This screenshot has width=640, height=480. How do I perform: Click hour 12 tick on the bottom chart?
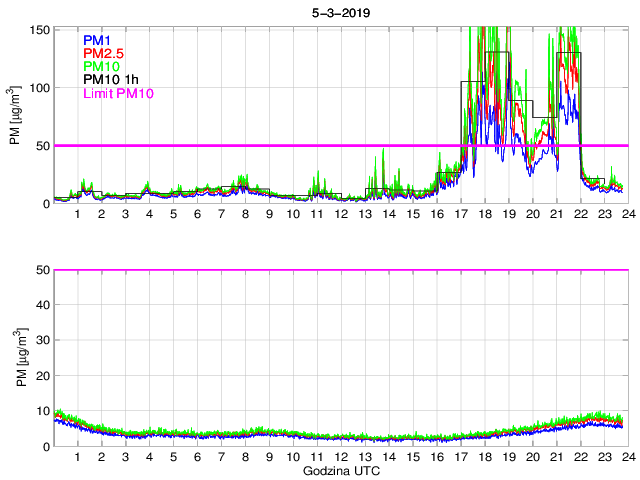(340, 457)
